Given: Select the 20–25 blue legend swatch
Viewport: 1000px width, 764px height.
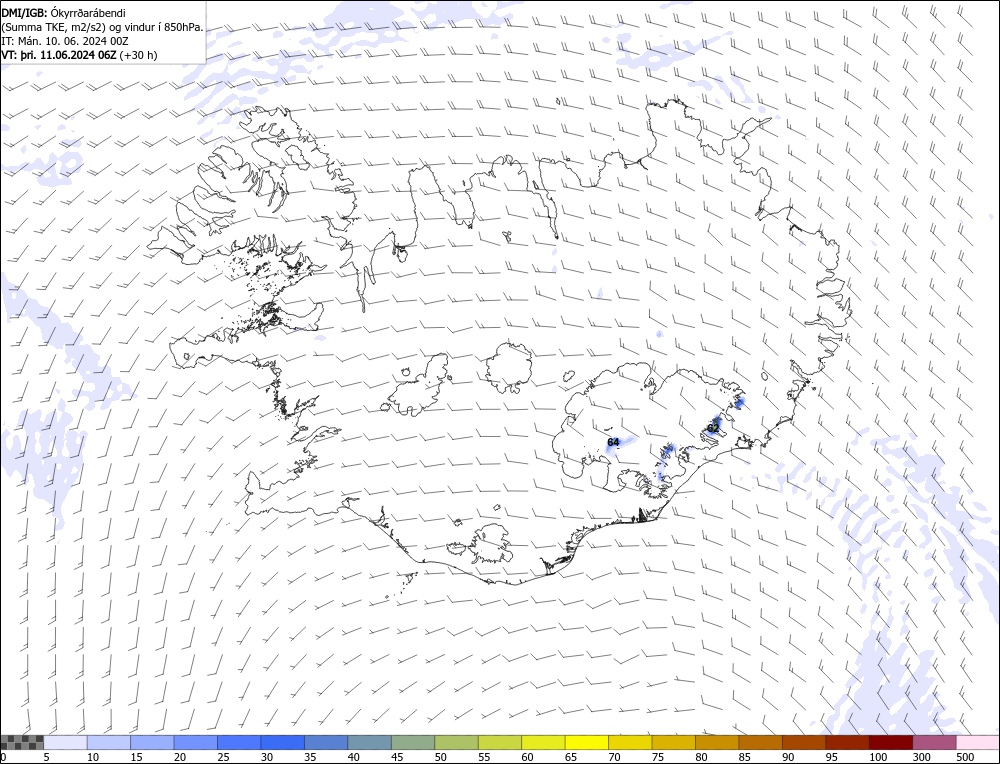Looking at the screenshot, I should [196, 742].
